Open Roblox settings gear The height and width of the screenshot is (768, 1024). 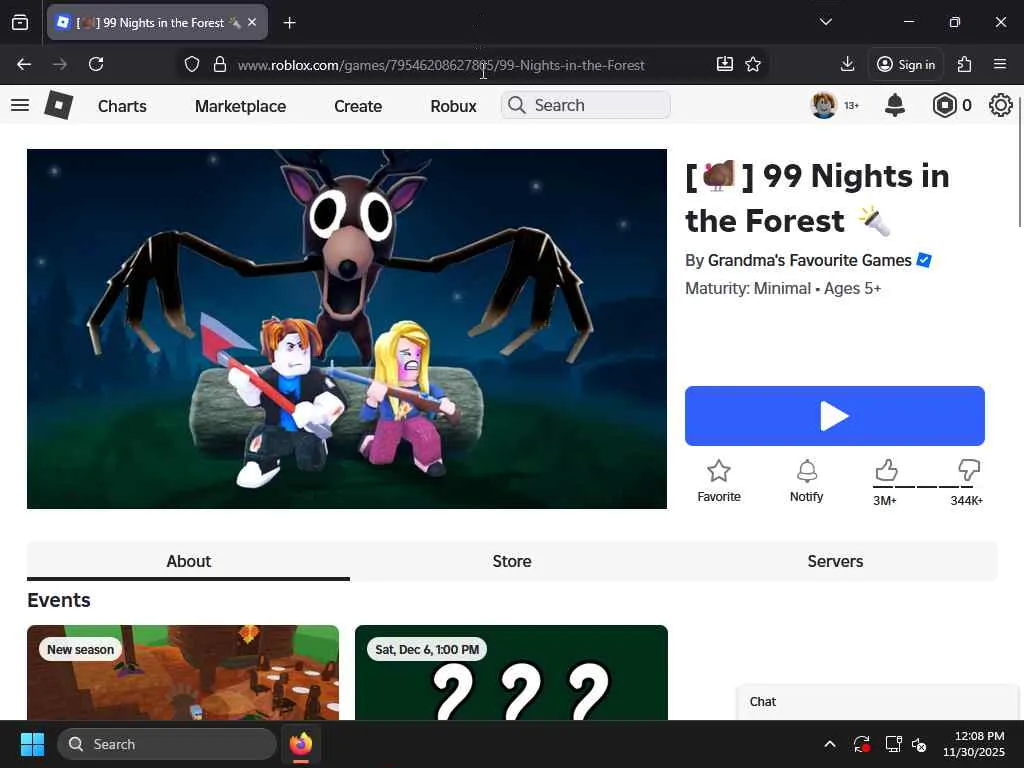tap(1000, 105)
